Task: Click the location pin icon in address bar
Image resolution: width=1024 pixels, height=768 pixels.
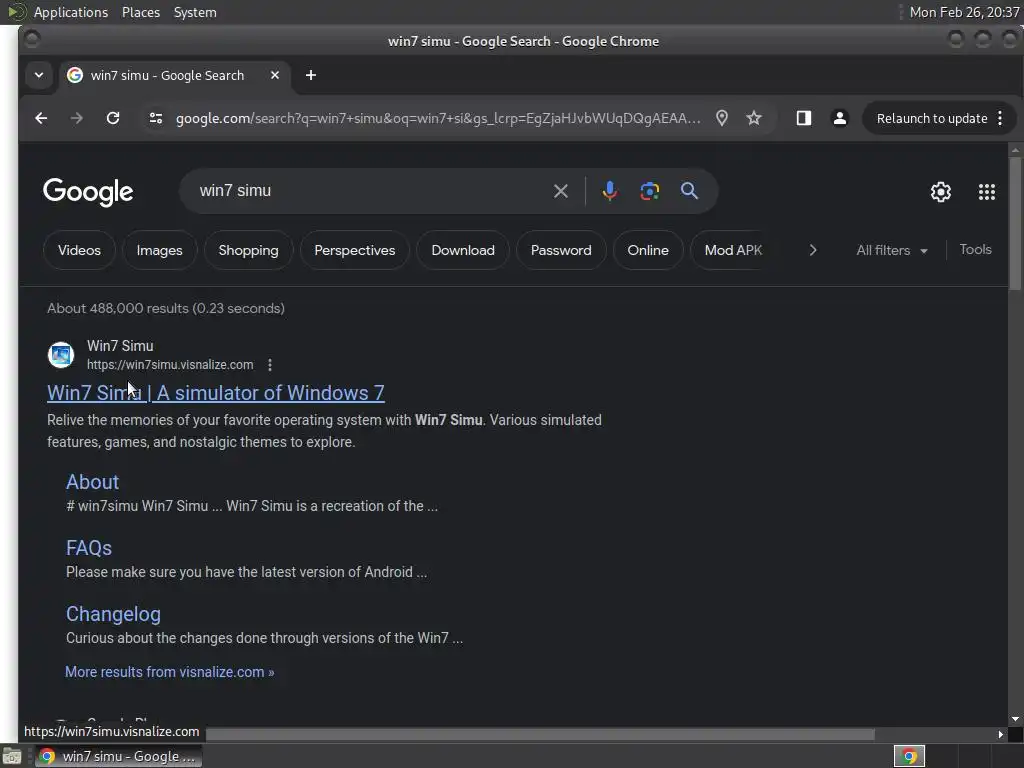Action: click(x=722, y=118)
